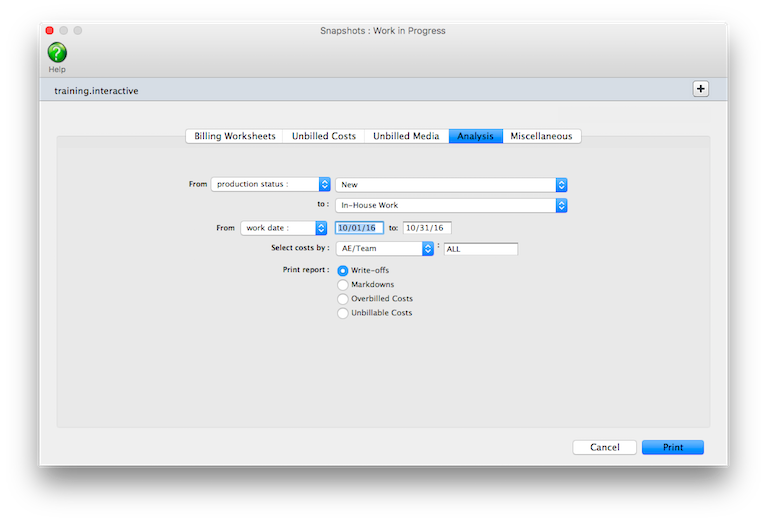Switch to the Billing Worksheets tab

[234, 136]
